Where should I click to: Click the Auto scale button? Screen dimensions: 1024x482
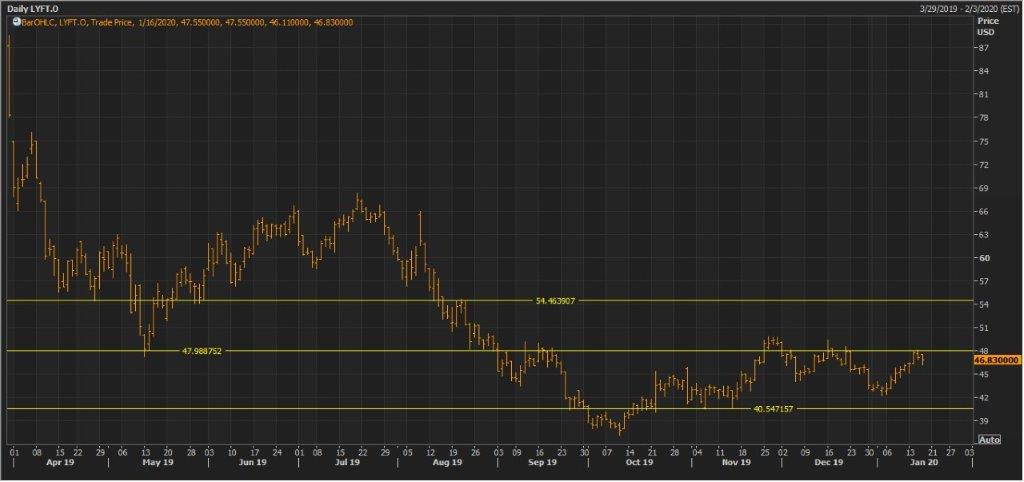(988, 439)
